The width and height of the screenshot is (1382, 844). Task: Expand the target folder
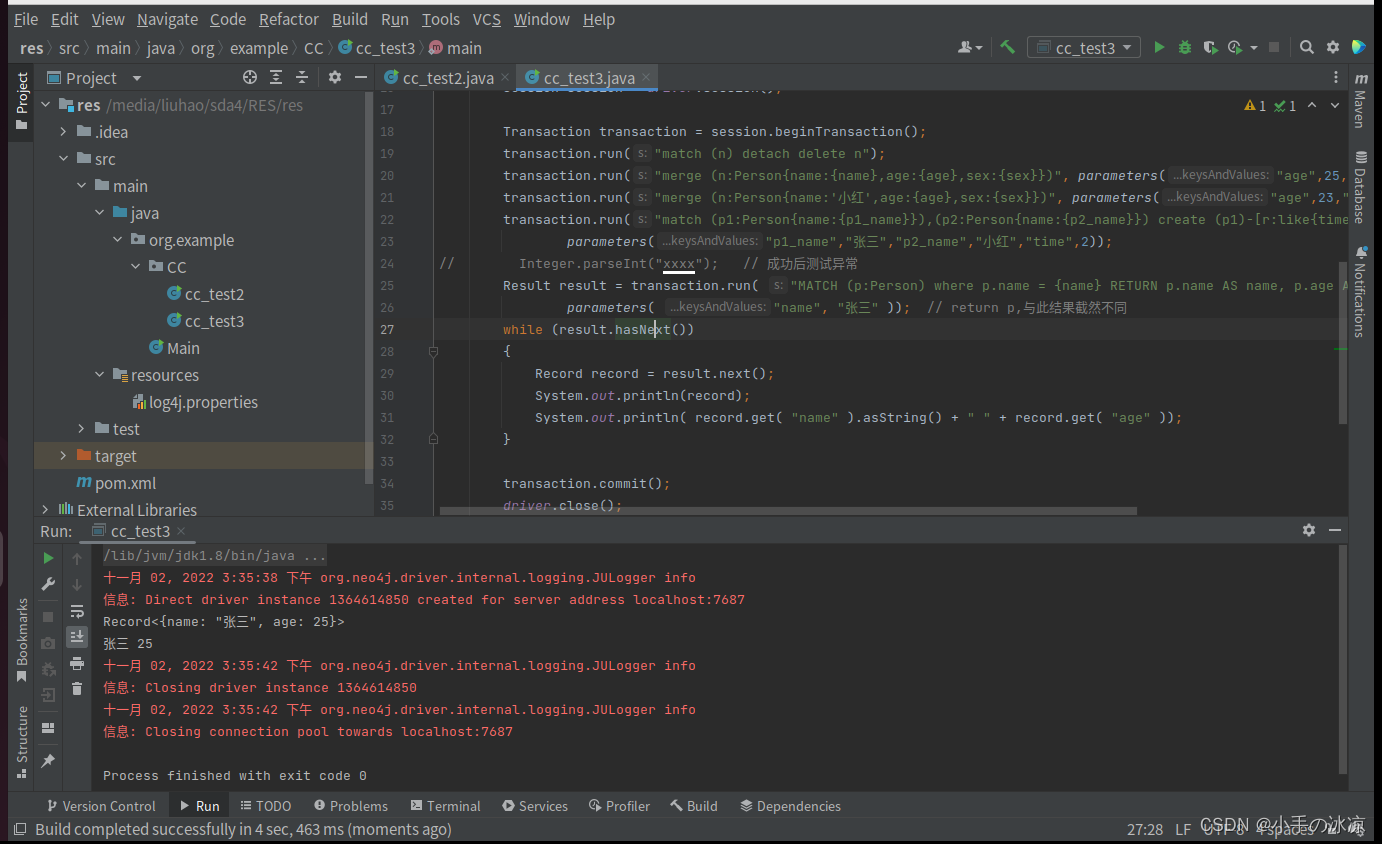(x=63, y=456)
